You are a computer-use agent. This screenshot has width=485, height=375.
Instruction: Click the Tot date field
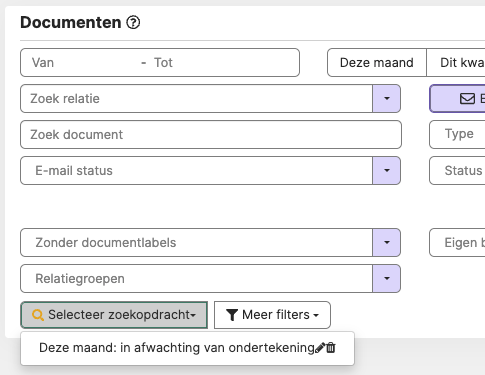[223, 63]
